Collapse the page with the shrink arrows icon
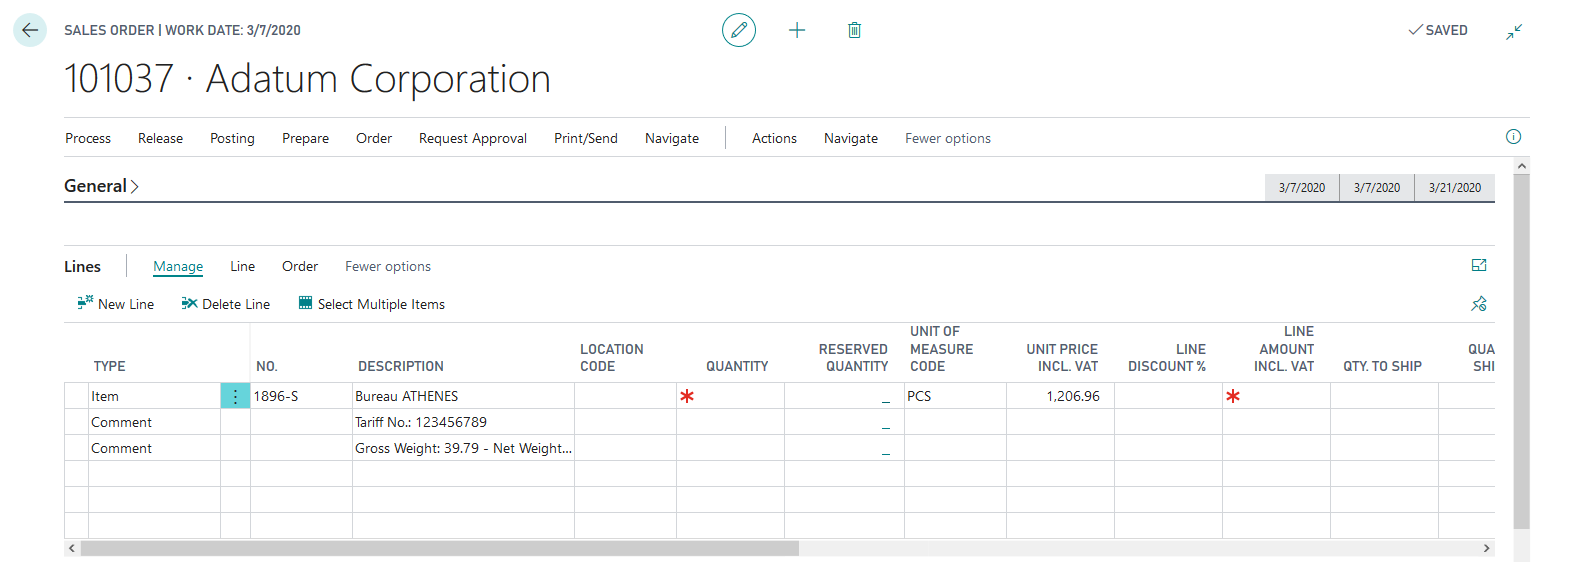The height and width of the screenshot is (562, 1595). pos(1514,32)
